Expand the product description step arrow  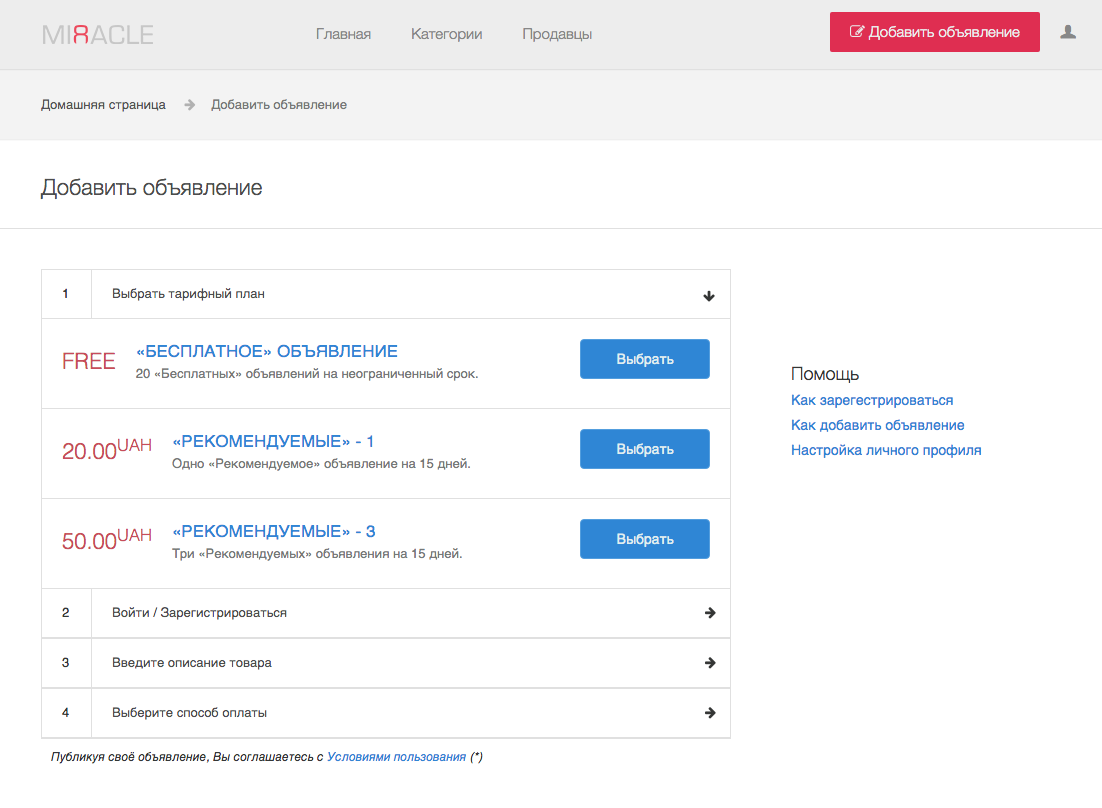point(710,663)
